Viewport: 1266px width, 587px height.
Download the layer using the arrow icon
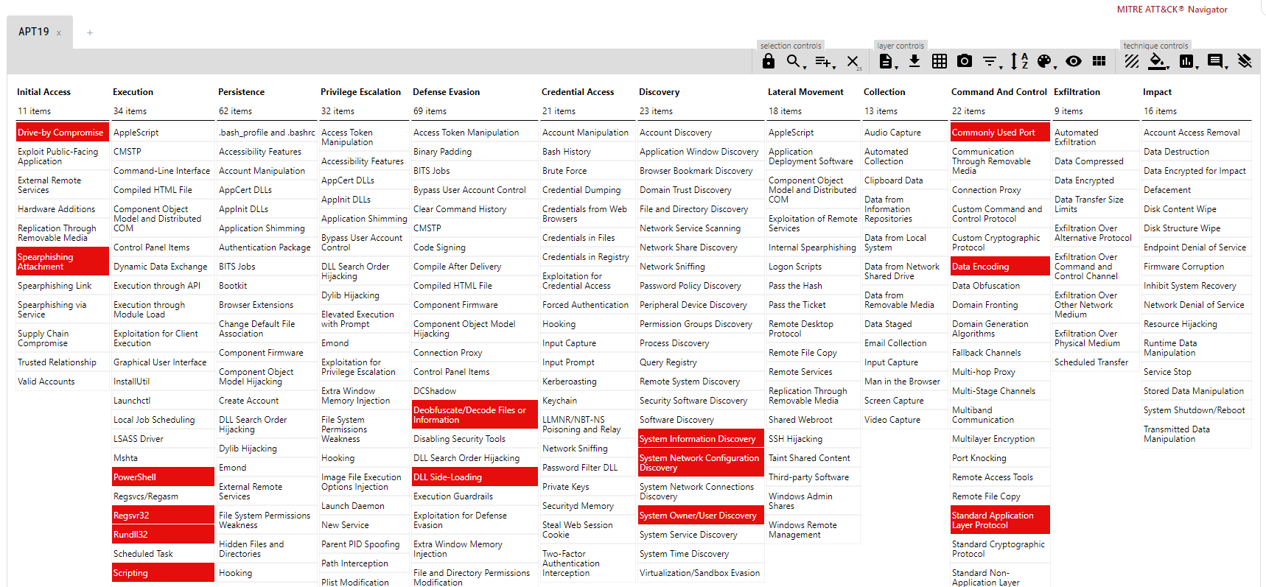pyautogui.click(x=914, y=62)
